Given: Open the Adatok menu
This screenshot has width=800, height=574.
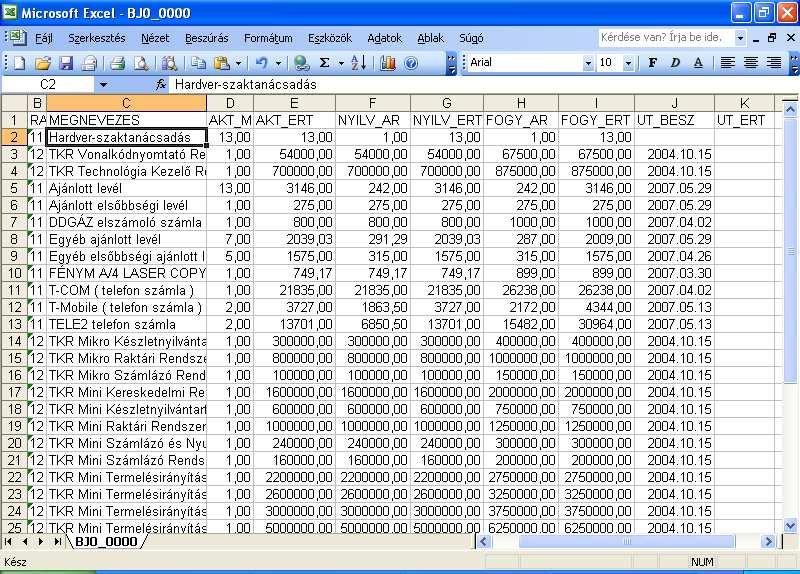Looking at the screenshot, I should click(385, 38).
